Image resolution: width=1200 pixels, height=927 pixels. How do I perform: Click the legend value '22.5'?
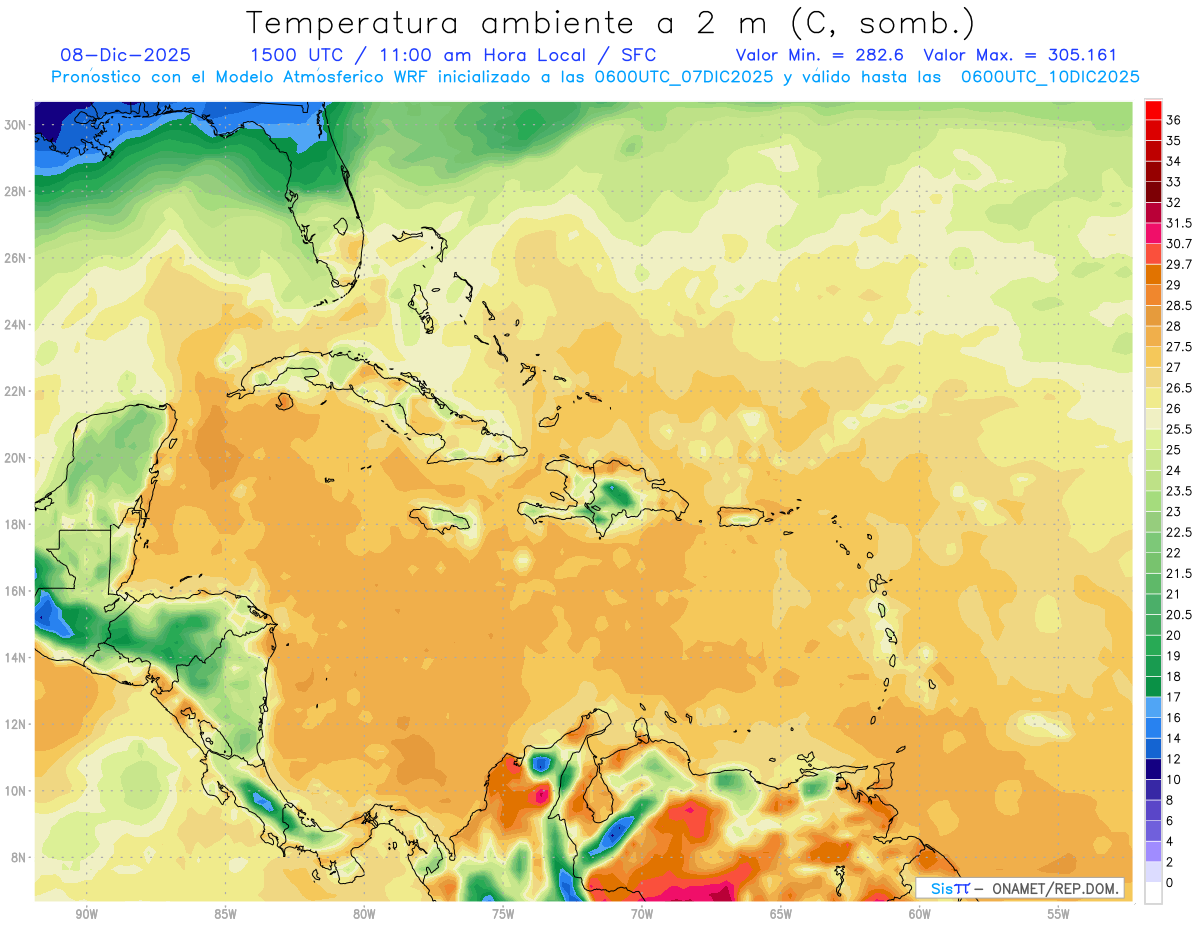pyautogui.click(x=1179, y=532)
